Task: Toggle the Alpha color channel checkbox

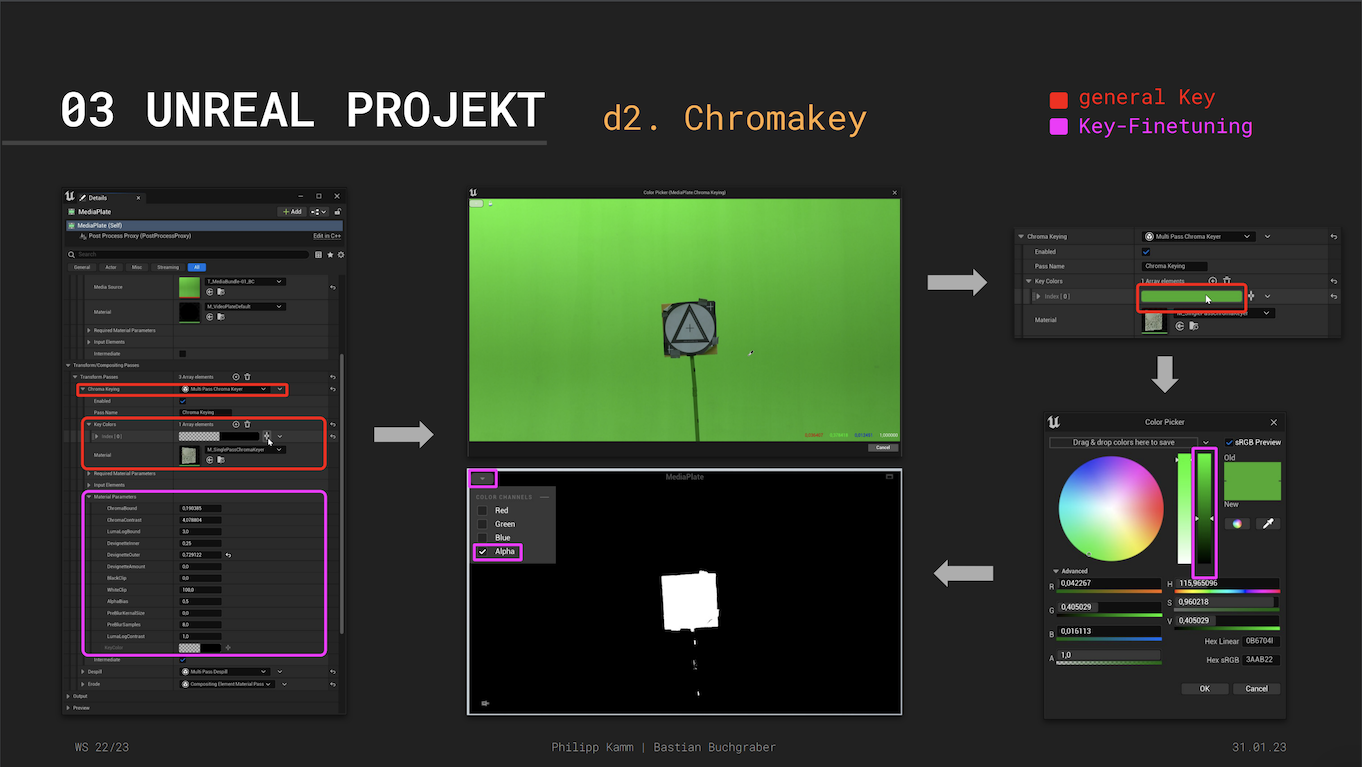Action: (483, 552)
